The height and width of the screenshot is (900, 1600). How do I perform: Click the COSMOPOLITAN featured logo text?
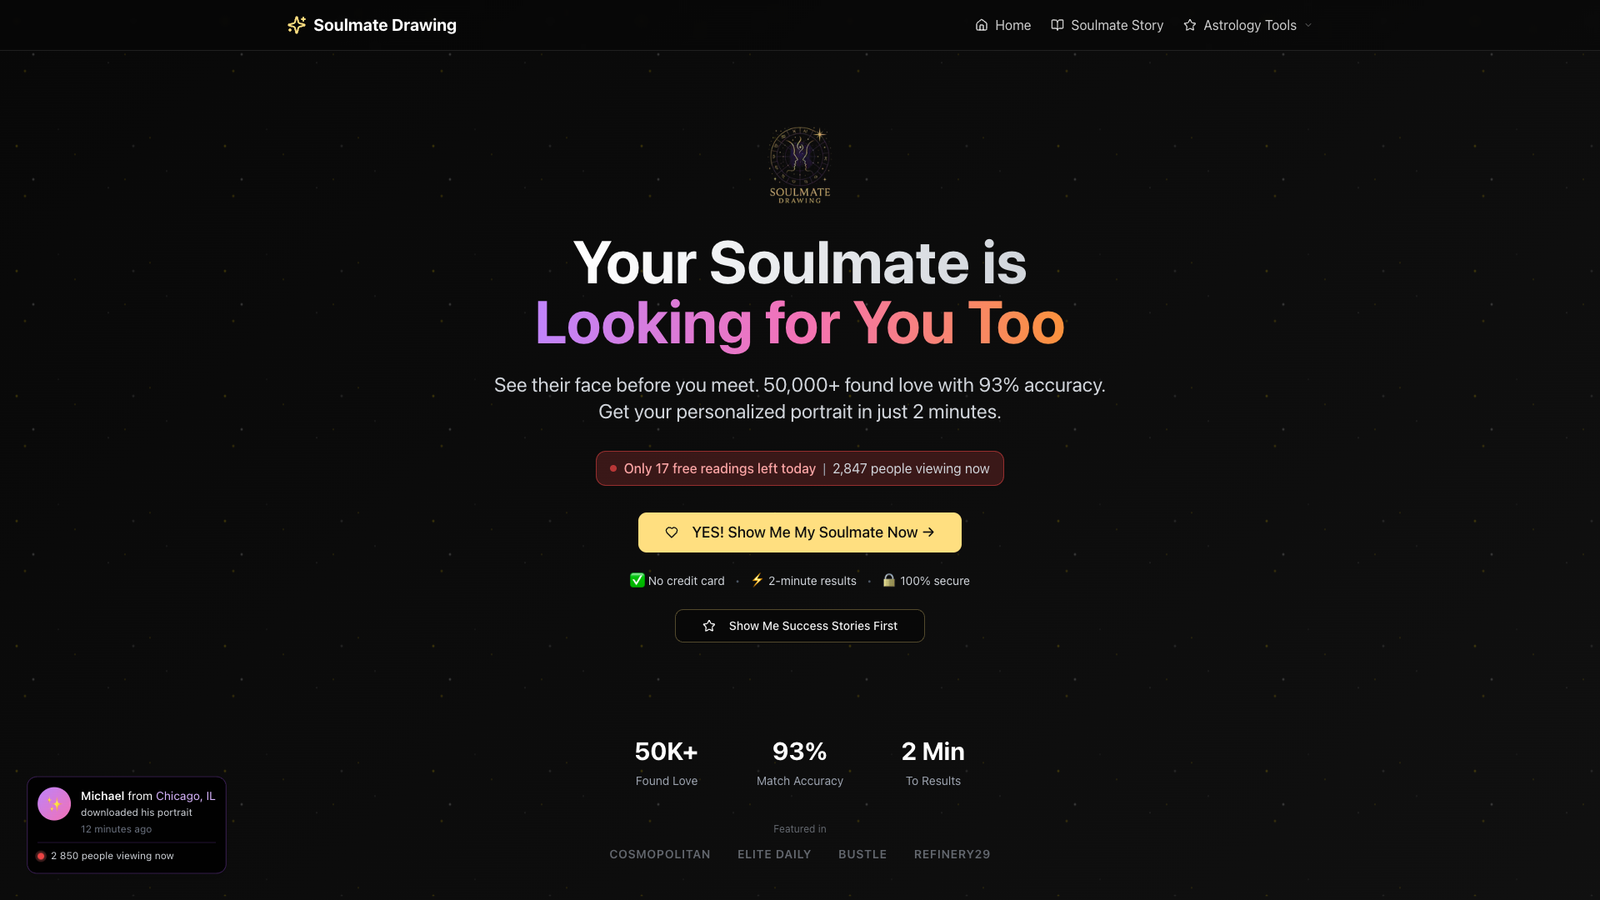point(660,854)
